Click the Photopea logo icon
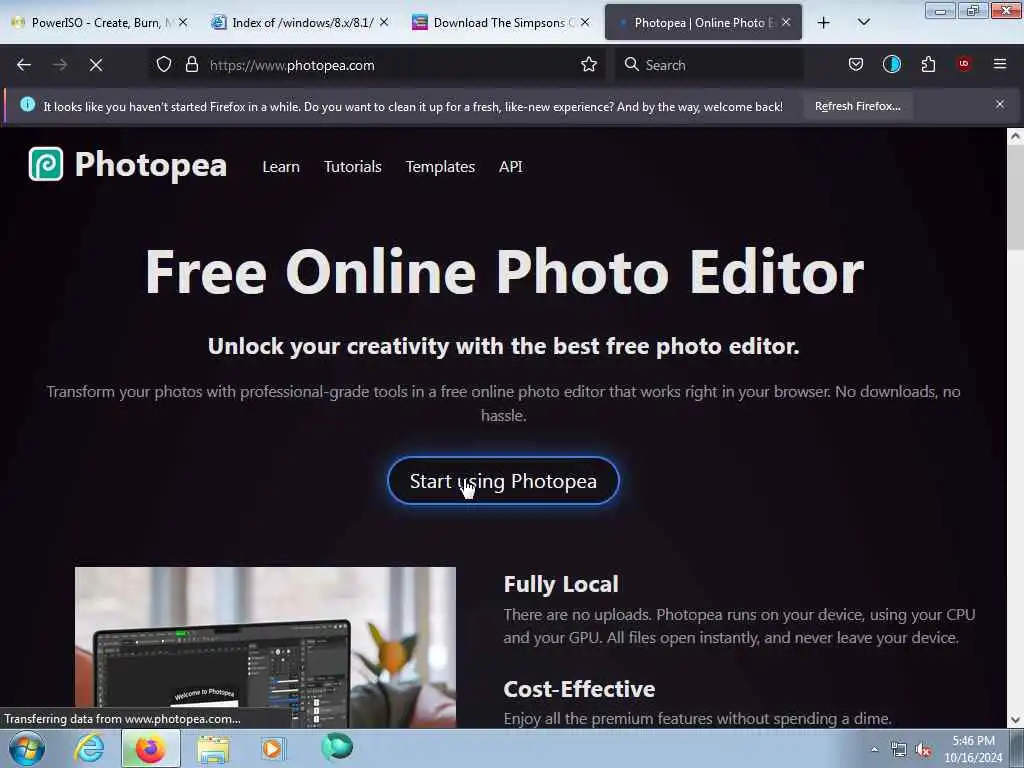This screenshot has width=1024, height=768. point(46,164)
